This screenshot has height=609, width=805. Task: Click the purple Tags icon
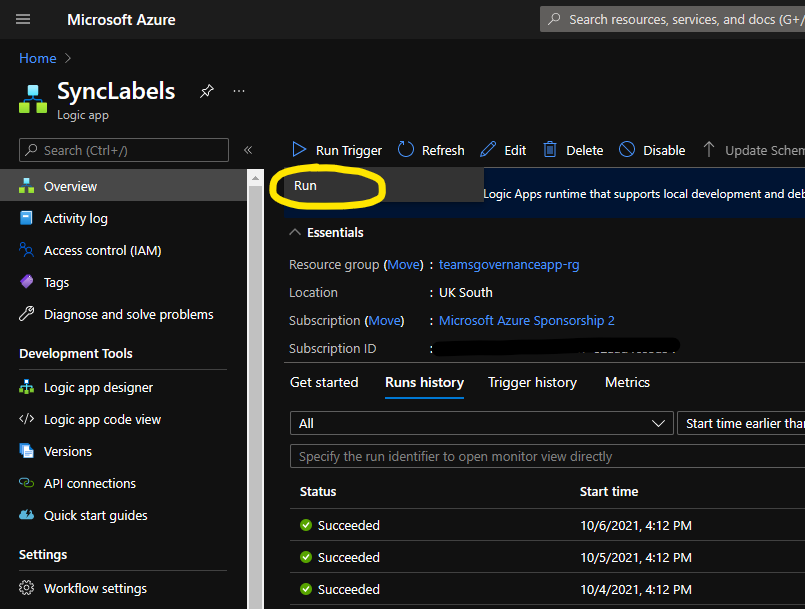[x=26, y=282]
